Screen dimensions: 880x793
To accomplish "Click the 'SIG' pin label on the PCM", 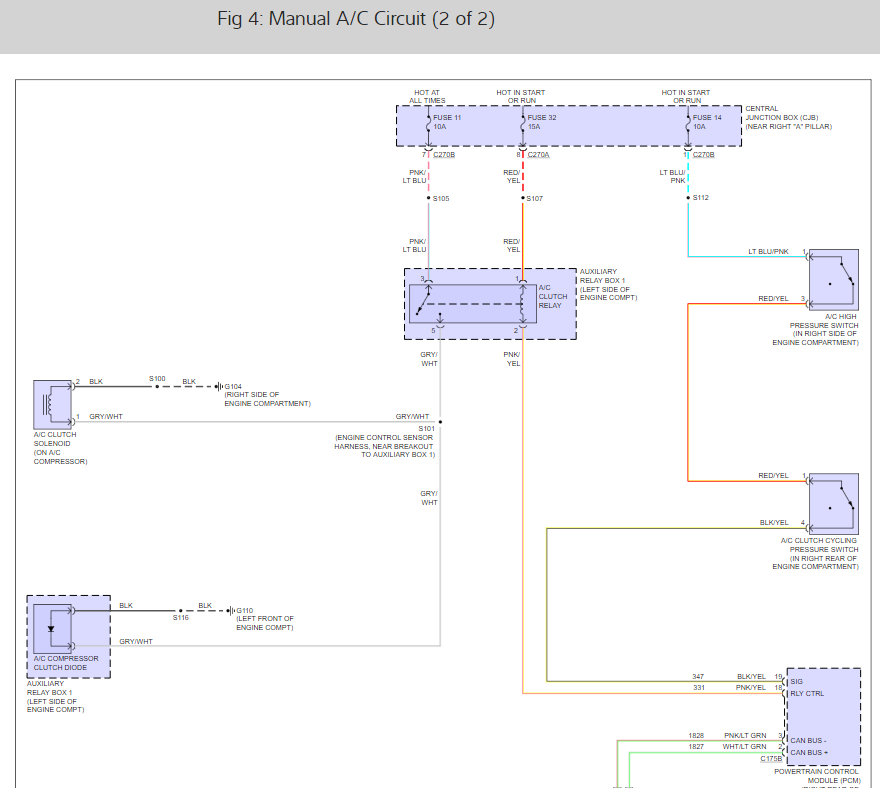I will [x=796, y=681].
